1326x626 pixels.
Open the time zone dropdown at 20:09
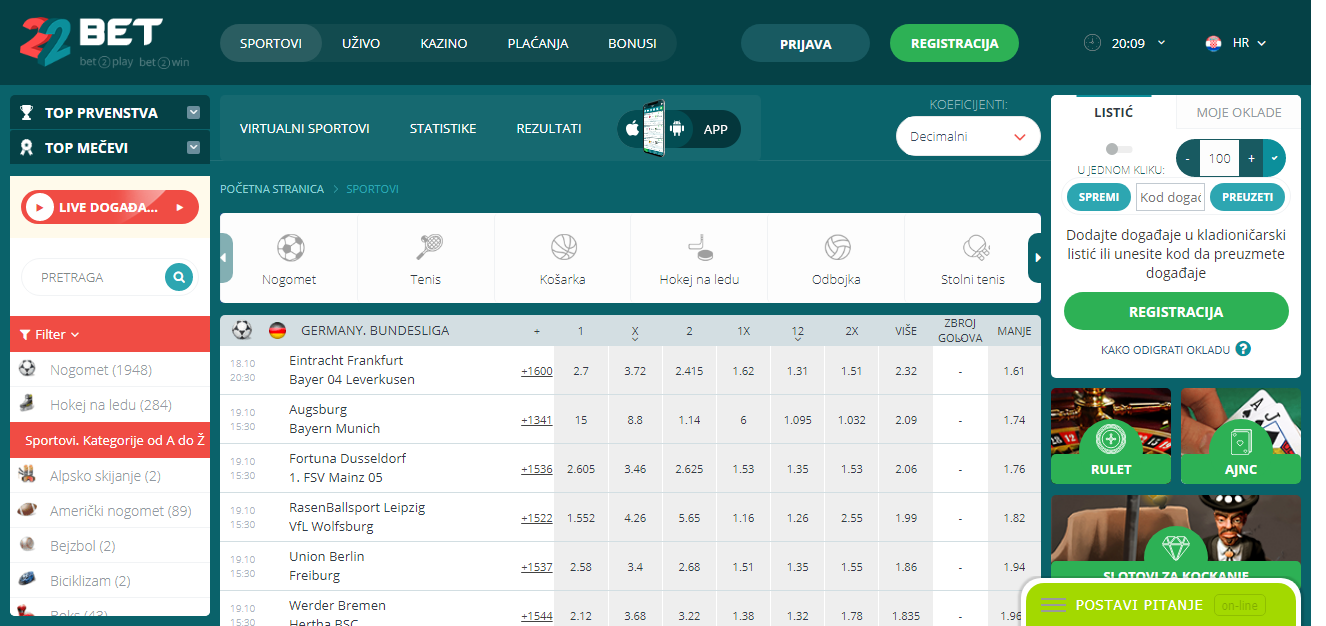tap(1161, 43)
